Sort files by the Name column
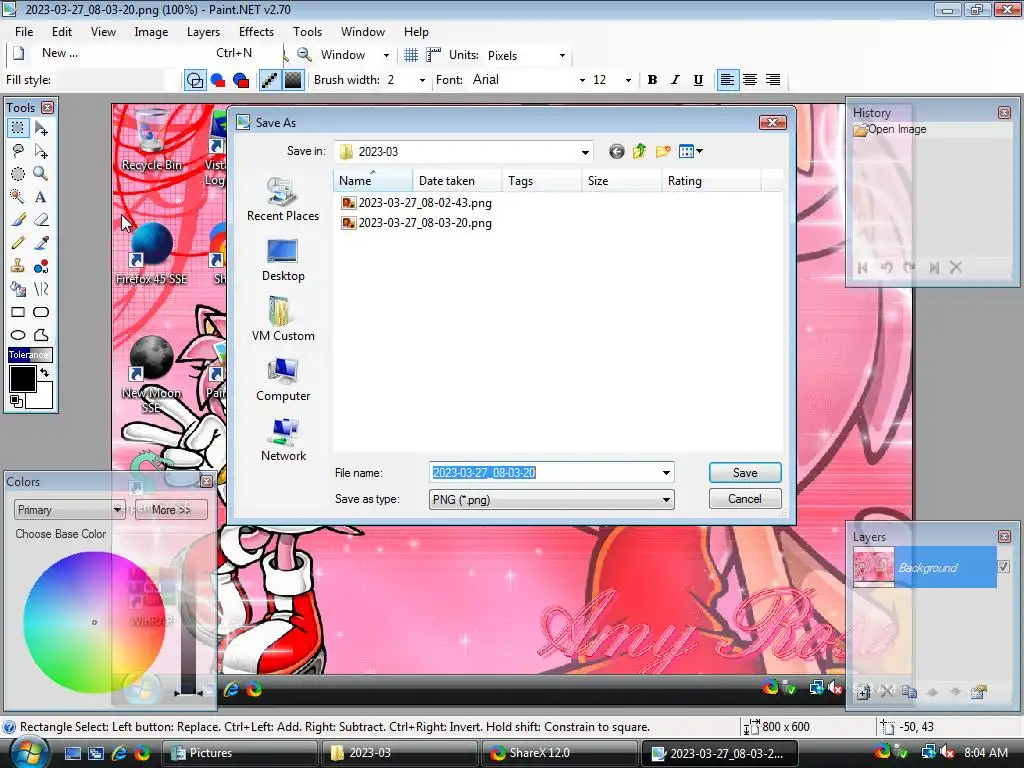 373,181
